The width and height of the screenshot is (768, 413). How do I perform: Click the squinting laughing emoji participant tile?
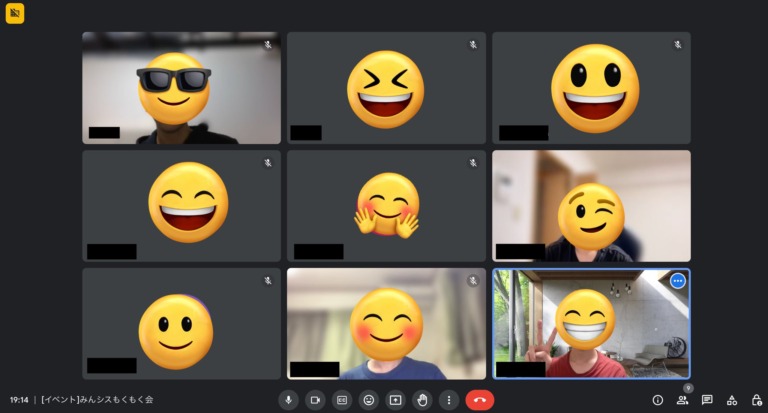click(x=386, y=88)
